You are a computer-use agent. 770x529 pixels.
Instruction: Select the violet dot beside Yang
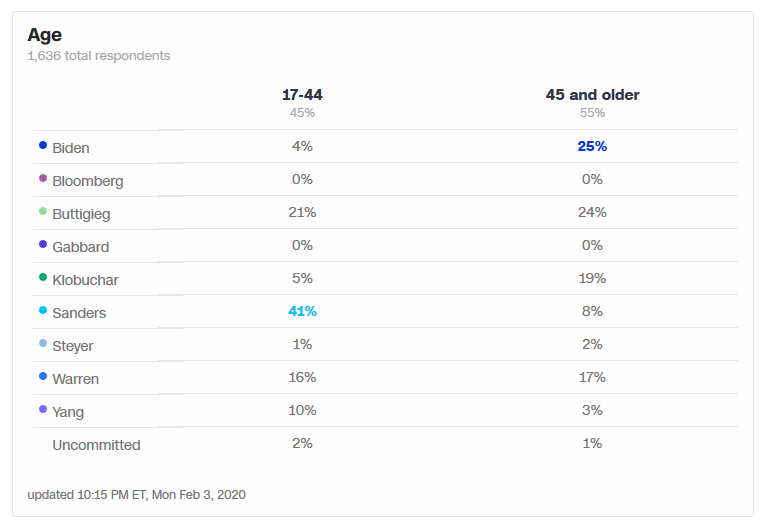tap(43, 409)
